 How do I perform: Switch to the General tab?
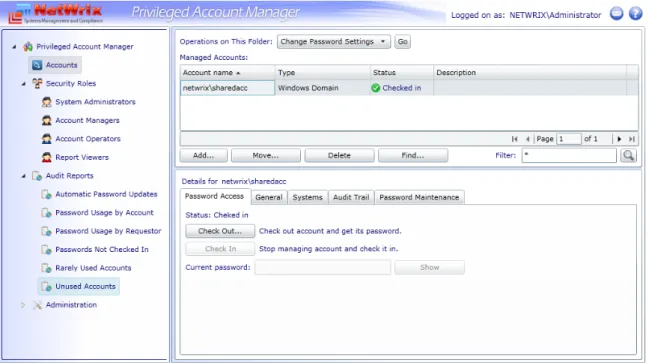(269, 197)
